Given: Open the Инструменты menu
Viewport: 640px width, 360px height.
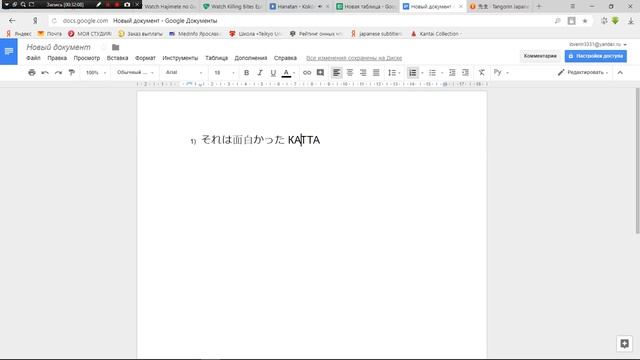Looking at the screenshot, I should click(x=180, y=58).
